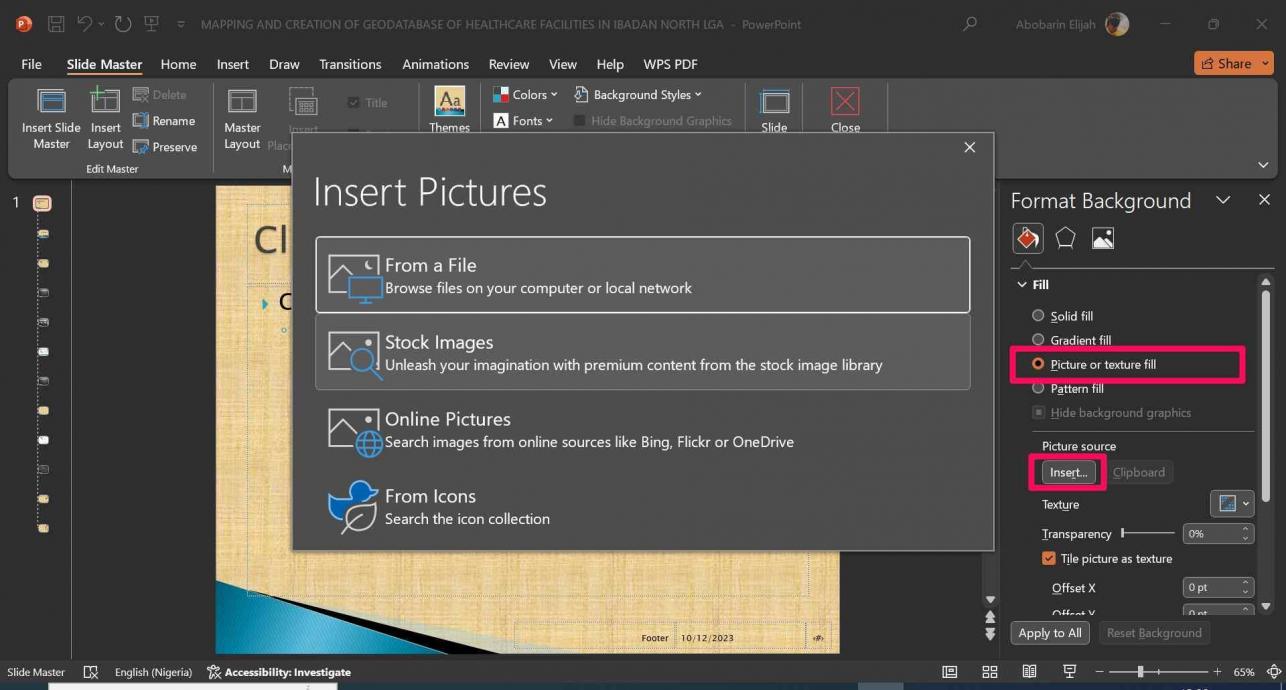Open the Texture picker dropdown
Image resolution: width=1286 pixels, height=690 pixels.
coord(1231,503)
